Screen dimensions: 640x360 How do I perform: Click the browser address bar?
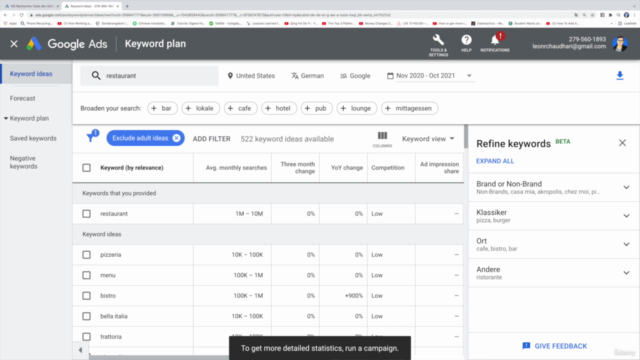[300, 15]
